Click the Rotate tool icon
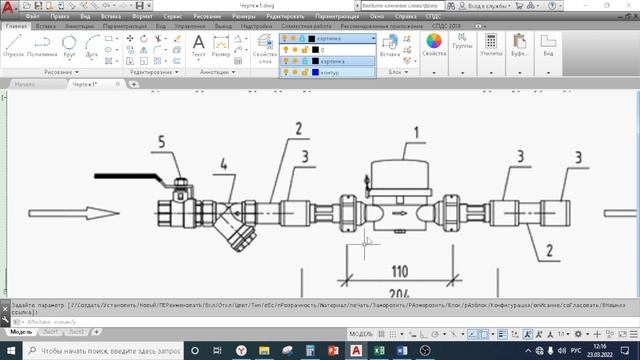Image resolution: width=640 pixels, height=360 pixels. [x=144, y=38]
